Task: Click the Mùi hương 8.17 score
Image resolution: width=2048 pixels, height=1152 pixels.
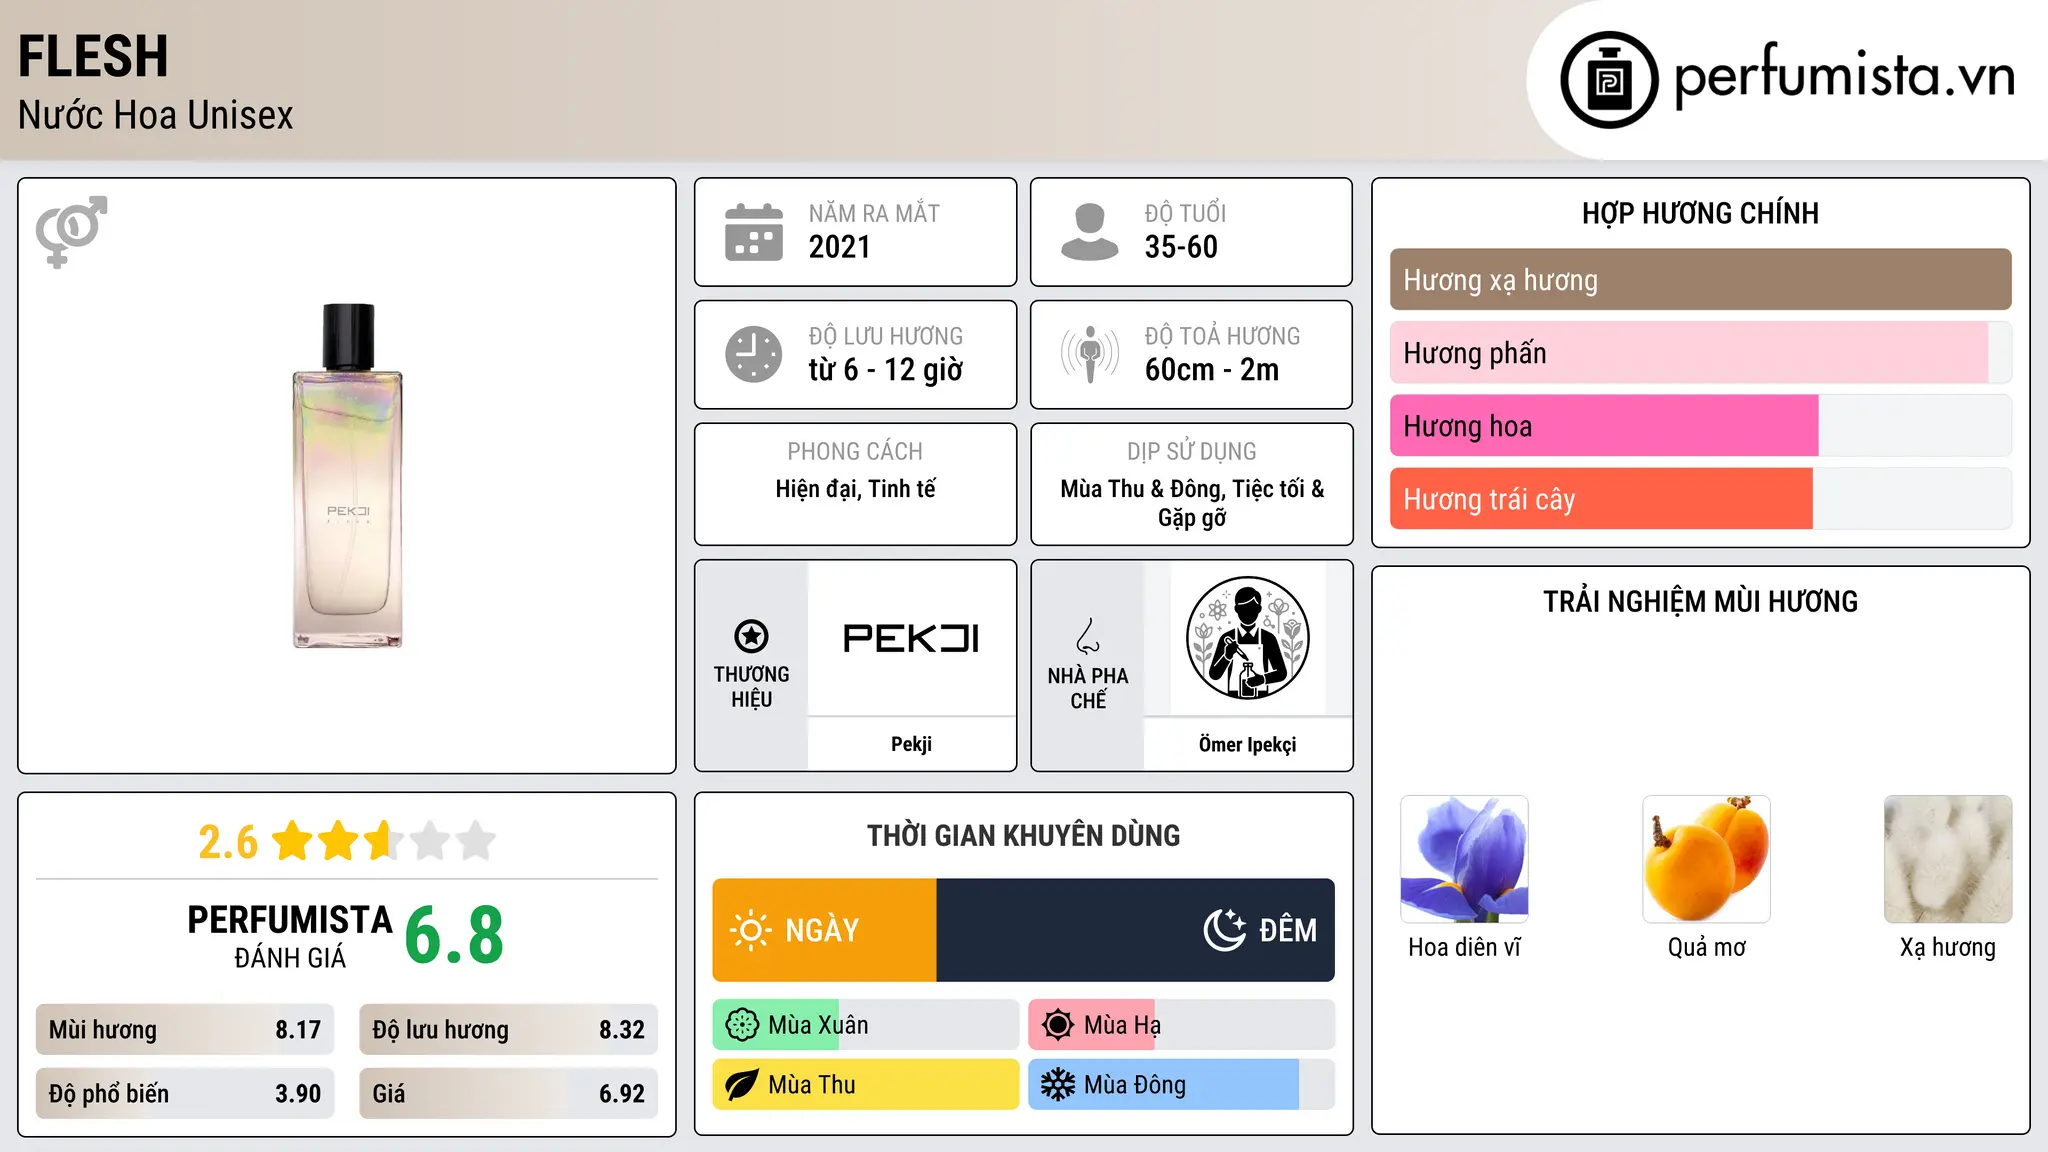Action: 185,1030
